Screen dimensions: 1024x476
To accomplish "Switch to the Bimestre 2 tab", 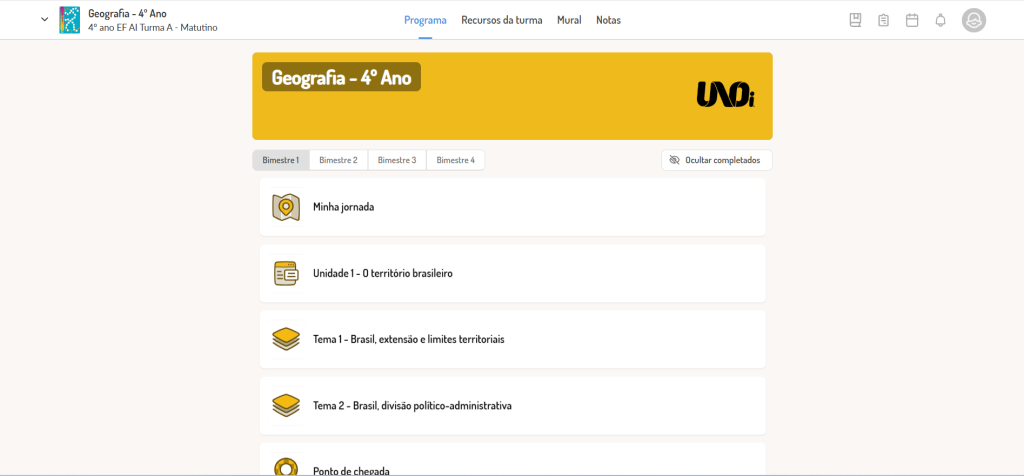I will click(338, 160).
